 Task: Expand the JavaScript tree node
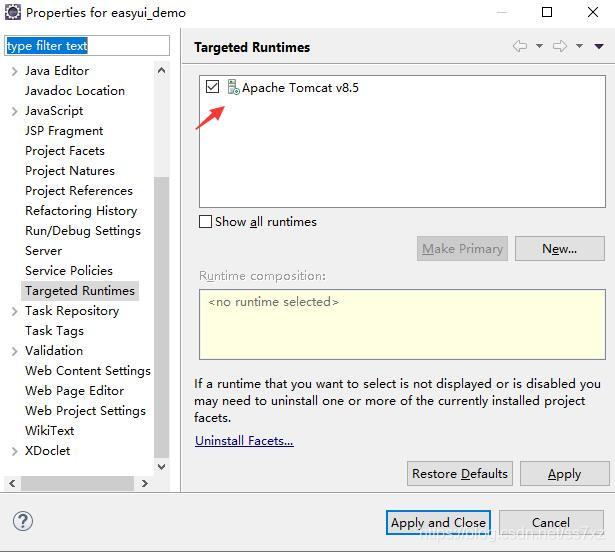point(15,111)
